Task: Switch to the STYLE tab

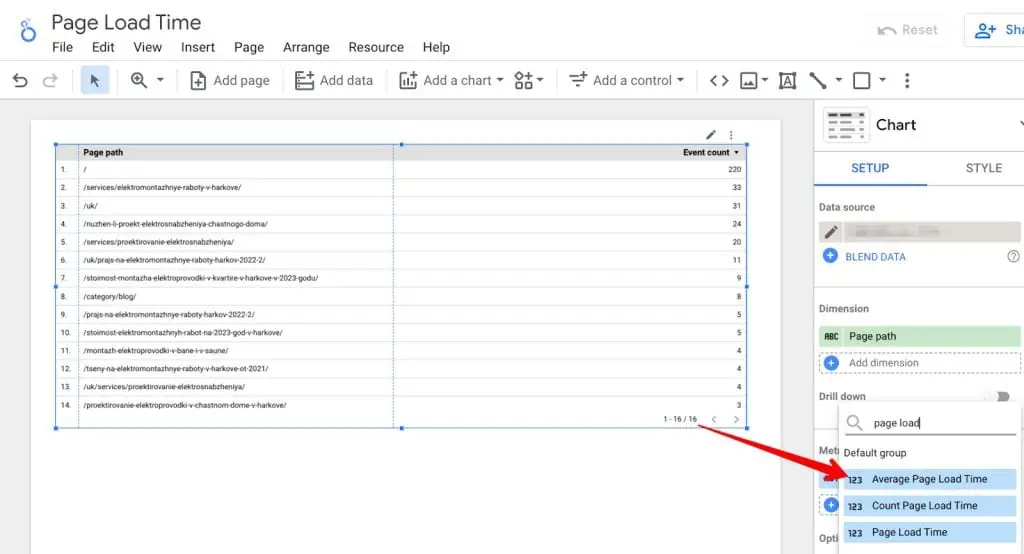Action: 984,168
